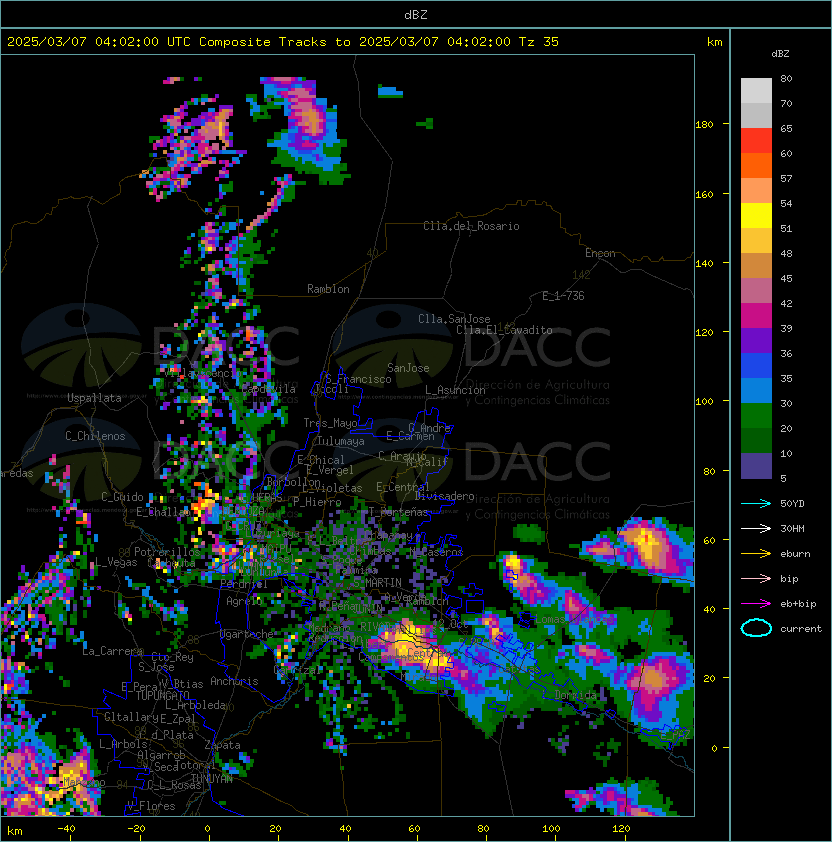Pick the red swatch below the 65 label

click(756, 141)
